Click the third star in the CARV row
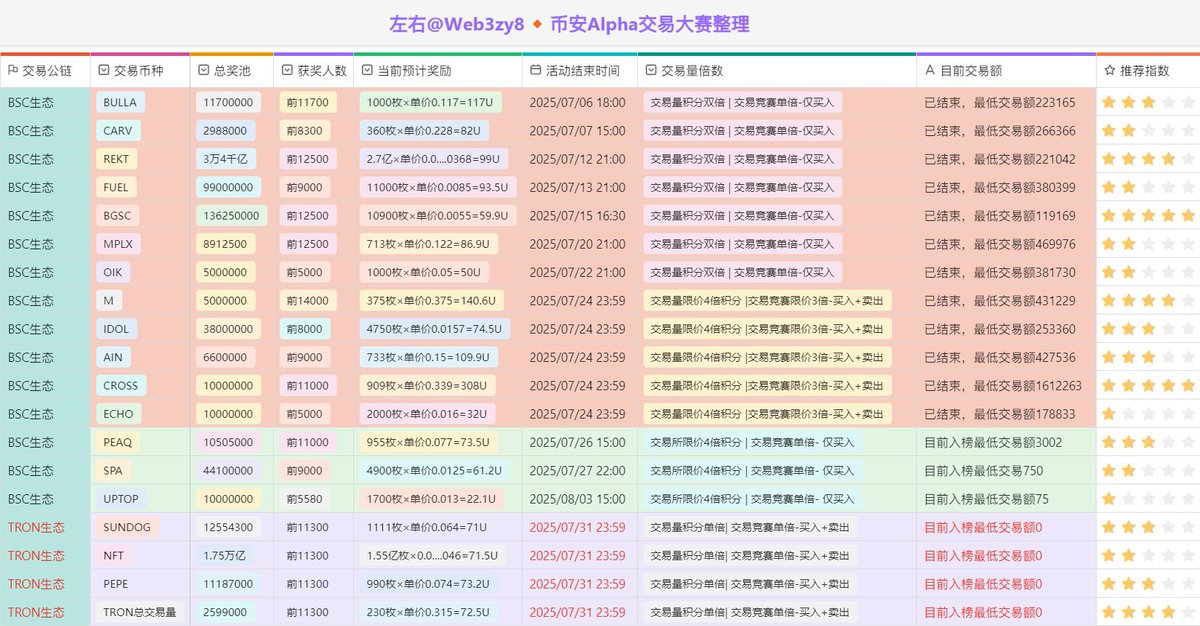This screenshot has height=626, width=1200. tap(1148, 130)
